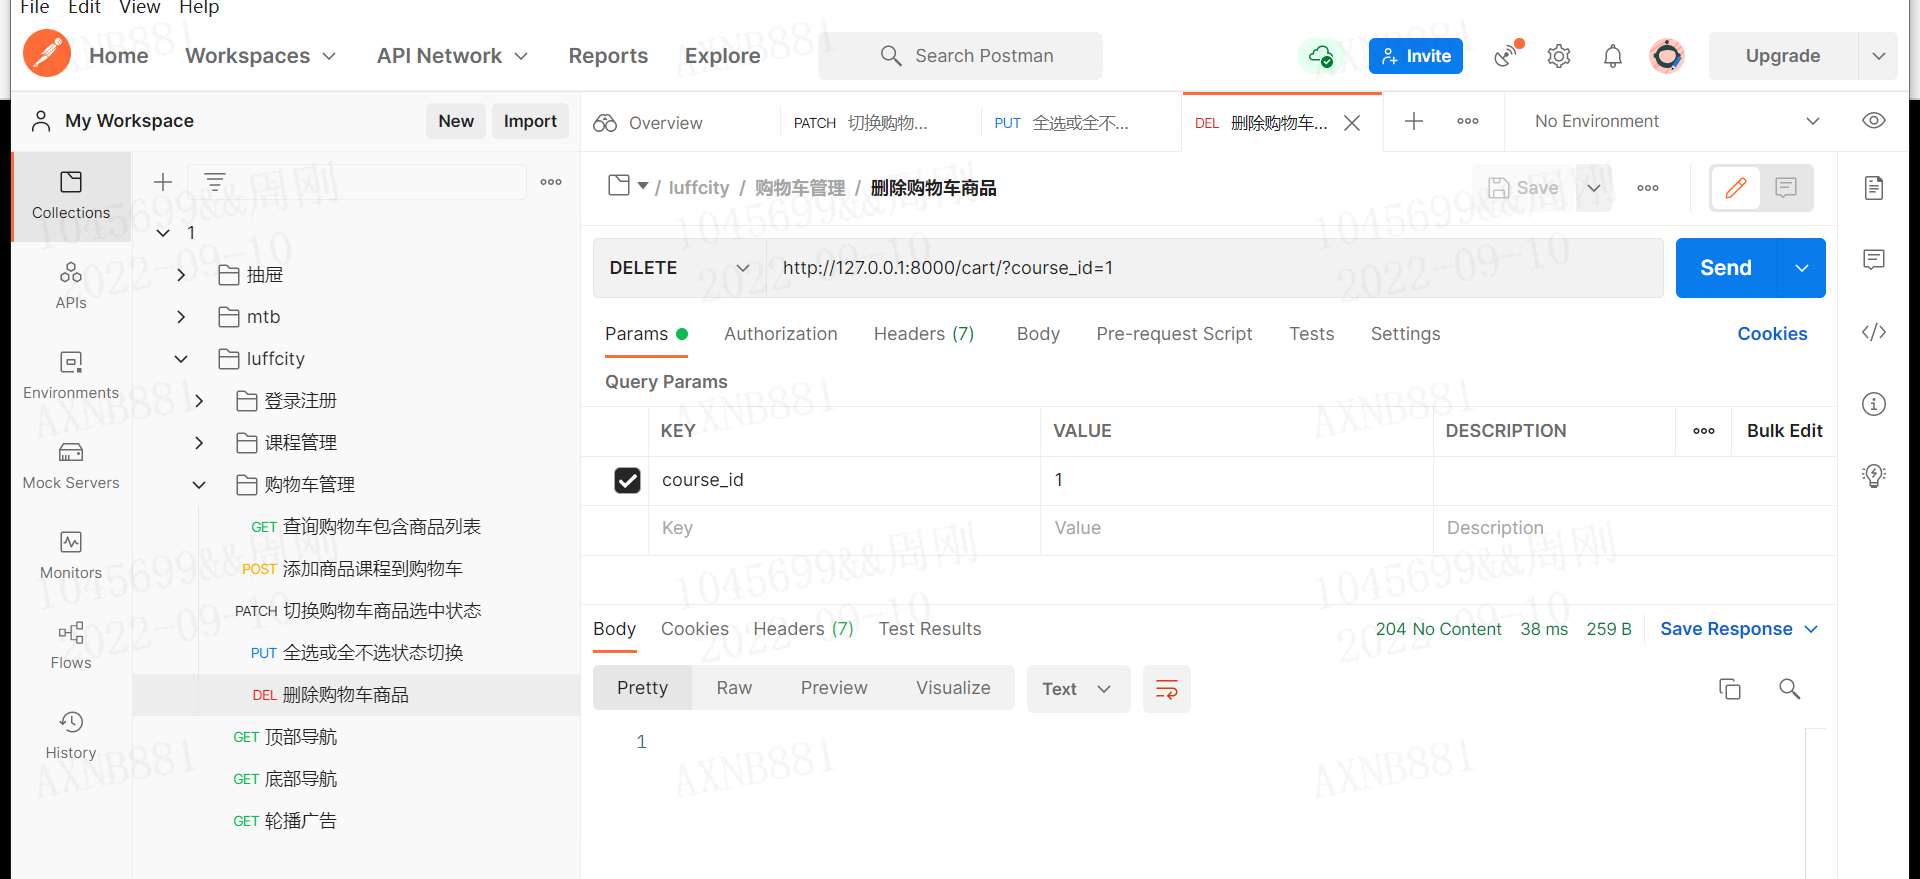Open the lightbulb related collections icon
Viewport: 1920px width, 879px height.
point(1874,476)
